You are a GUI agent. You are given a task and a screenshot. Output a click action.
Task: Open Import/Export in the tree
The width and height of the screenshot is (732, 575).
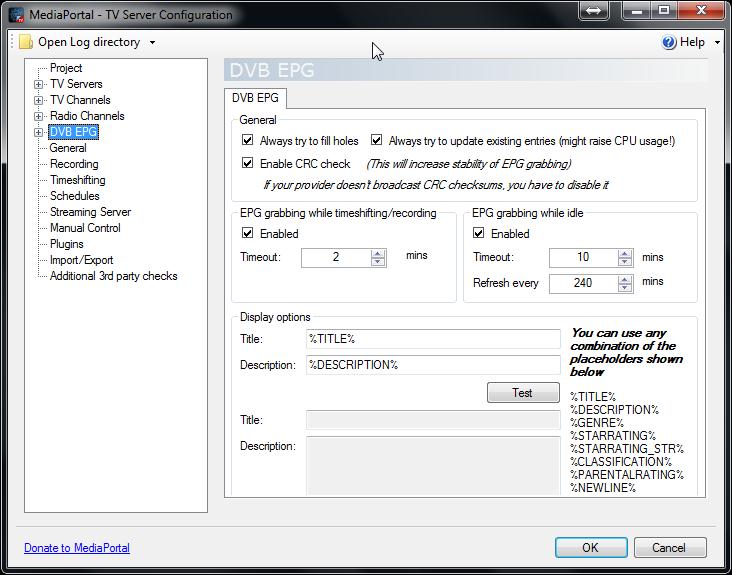pyautogui.click(x=82, y=260)
